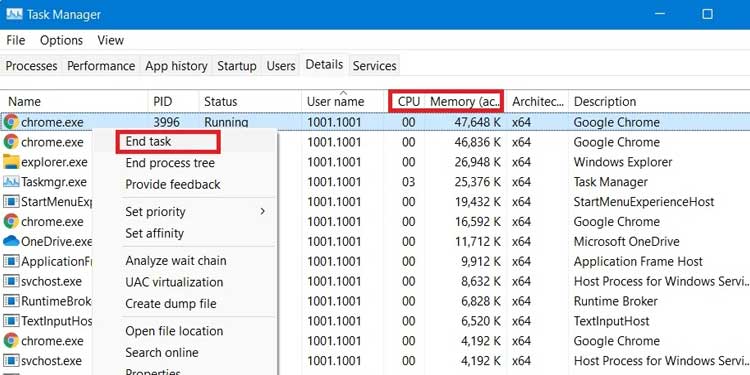
Task: Click the PID value 3996
Action: tap(166, 122)
